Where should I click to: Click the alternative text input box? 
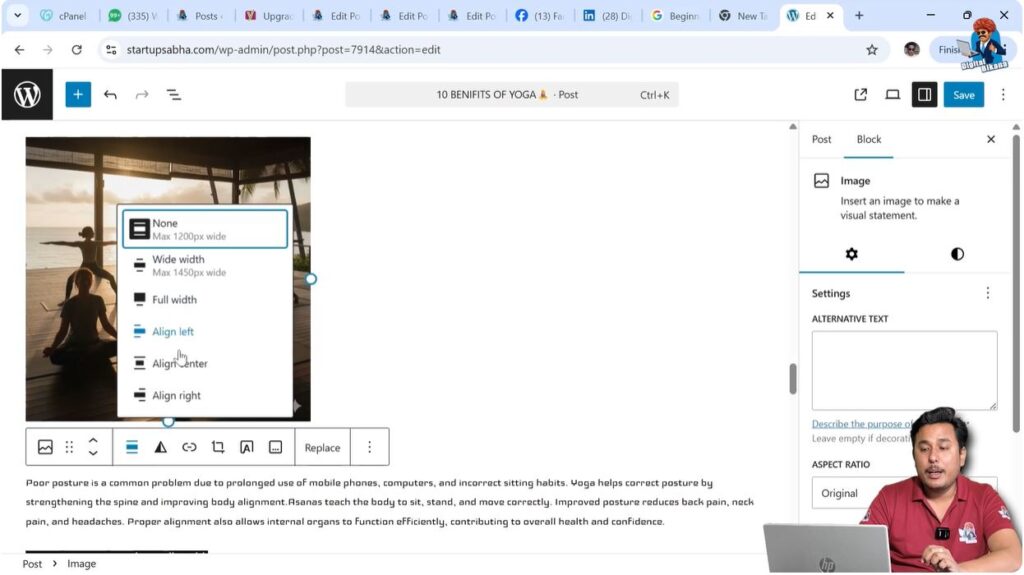click(904, 370)
